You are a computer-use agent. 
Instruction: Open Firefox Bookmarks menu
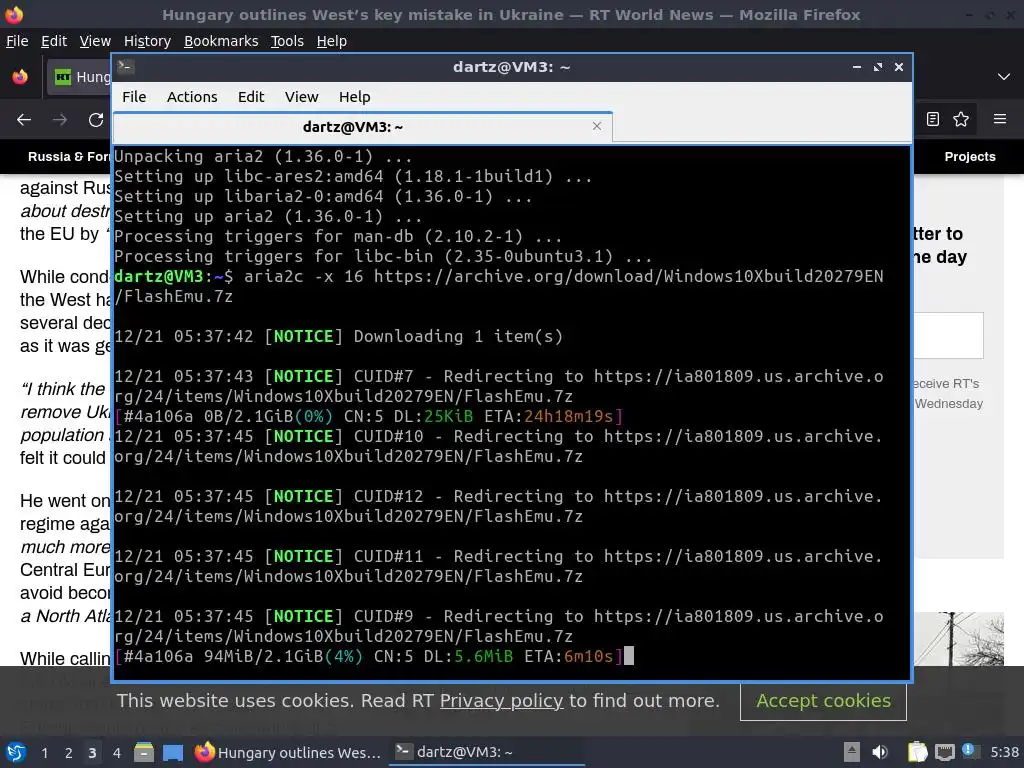click(x=221, y=41)
